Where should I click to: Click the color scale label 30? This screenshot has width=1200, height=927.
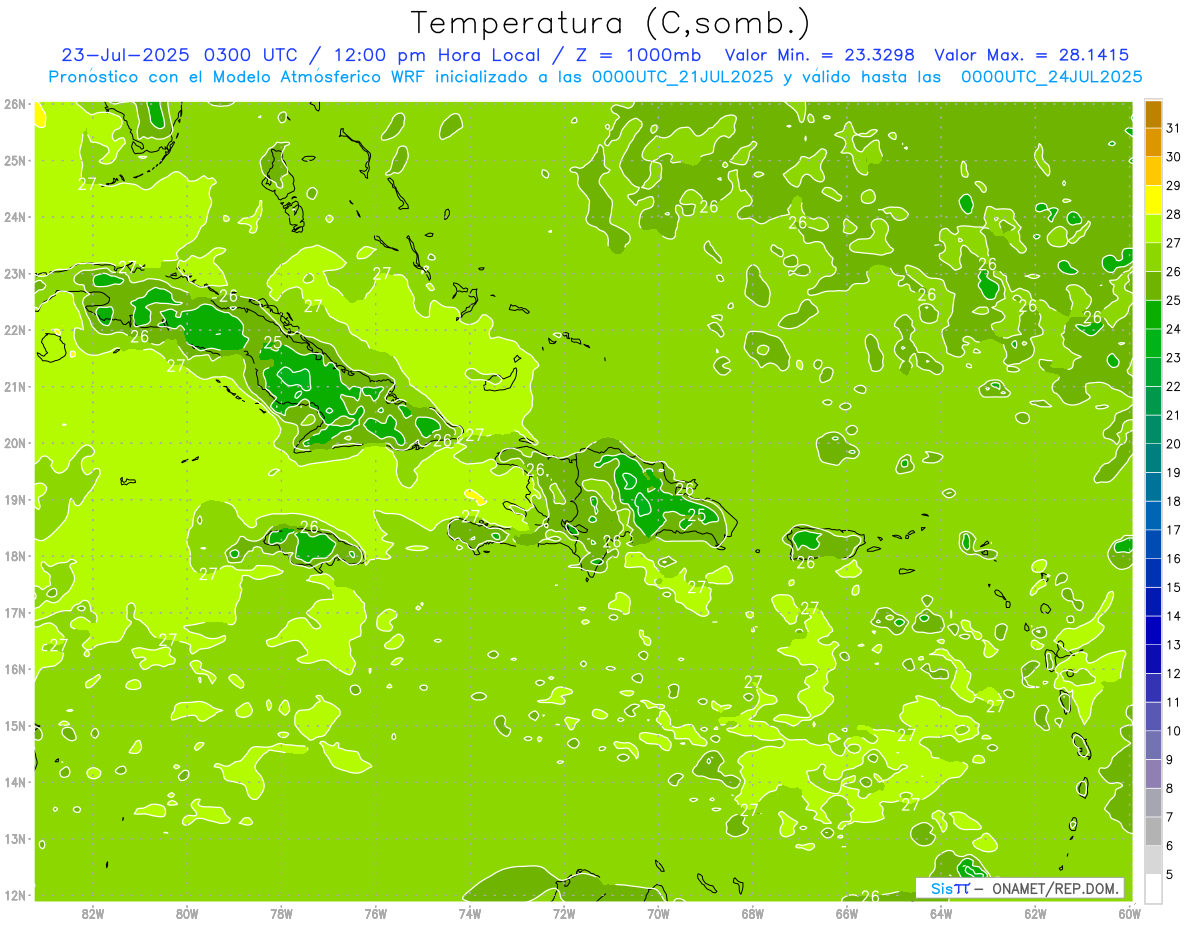[1174, 157]
